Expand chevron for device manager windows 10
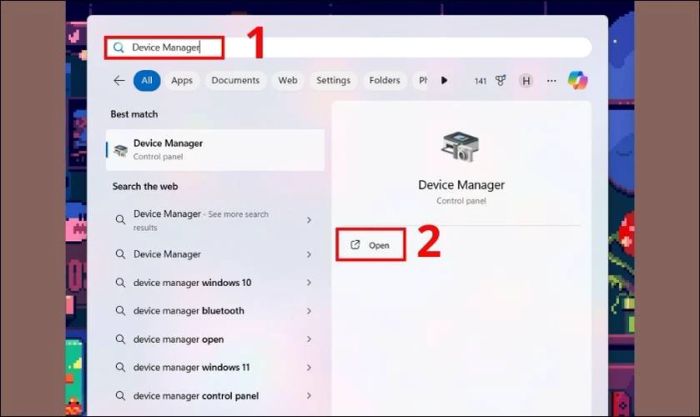 309,283
